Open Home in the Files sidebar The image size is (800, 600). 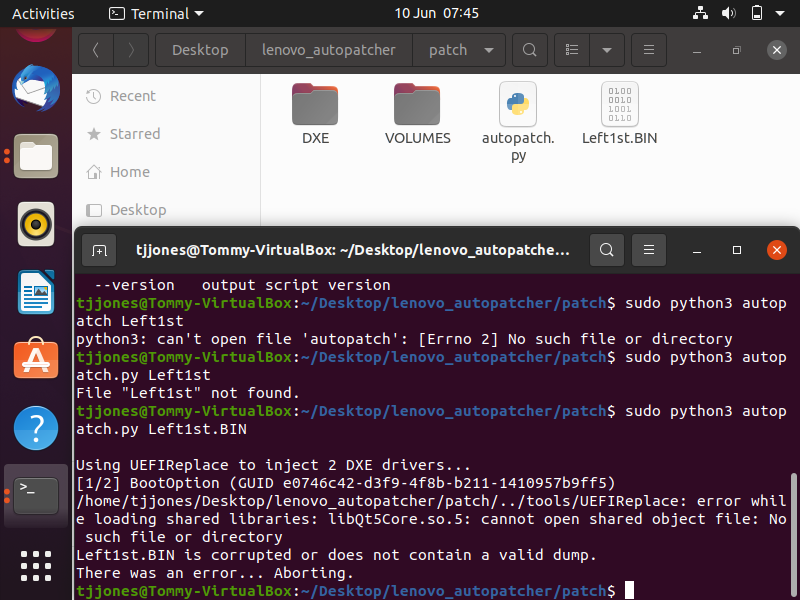(166, 172)
